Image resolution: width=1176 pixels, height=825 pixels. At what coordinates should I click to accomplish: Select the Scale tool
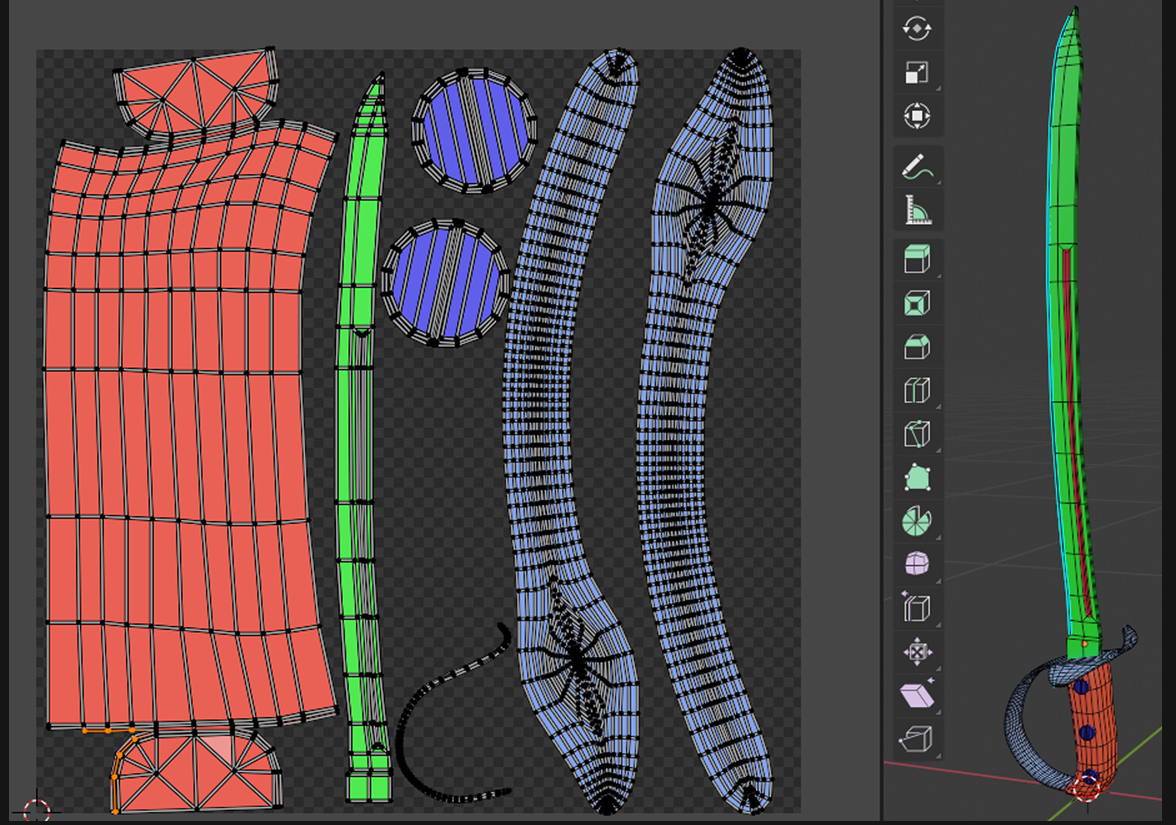click(917, 73)
